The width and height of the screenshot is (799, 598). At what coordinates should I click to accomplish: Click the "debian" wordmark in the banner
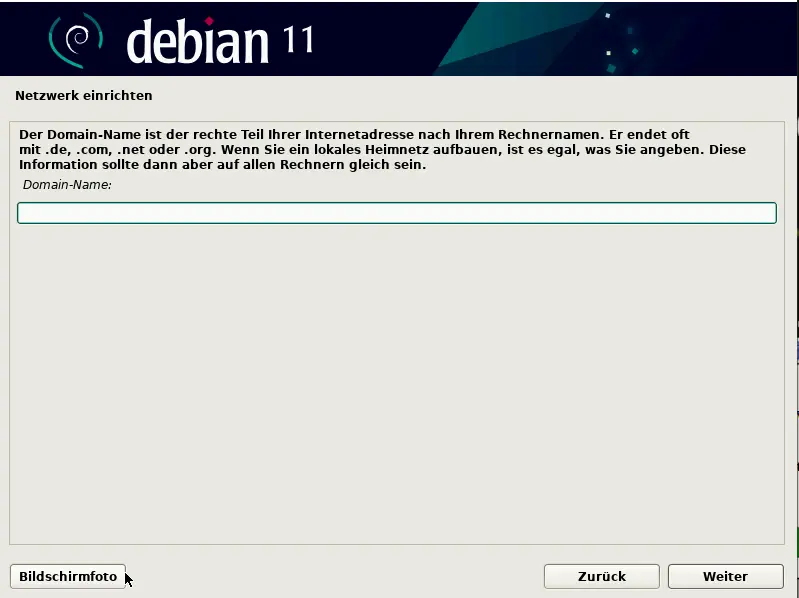tap(198, 42)
